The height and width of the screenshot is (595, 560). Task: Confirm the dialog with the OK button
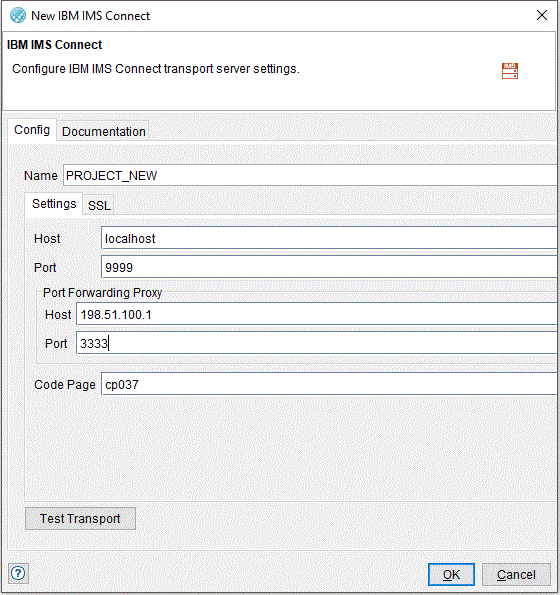pyautogui.click(x=451, y=575)
